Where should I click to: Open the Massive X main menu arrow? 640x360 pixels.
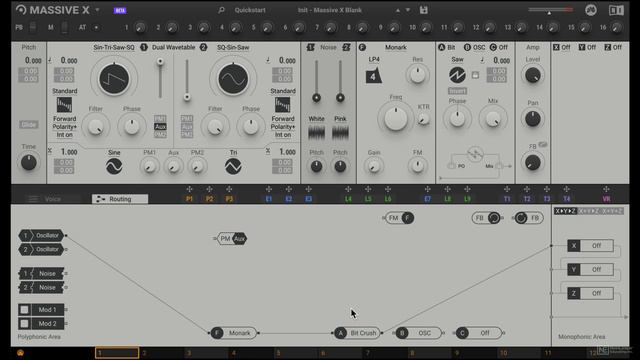[x=97, y=10]
